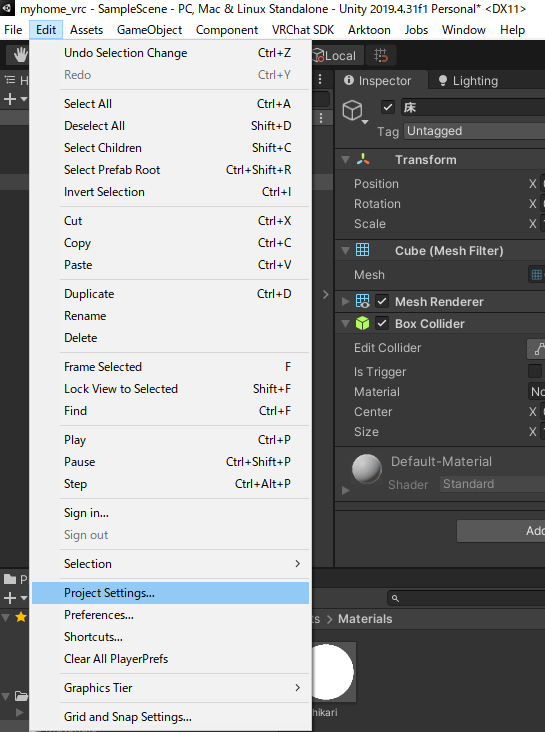Choose Grid and Snap Settings...

[x=170, y=717]
